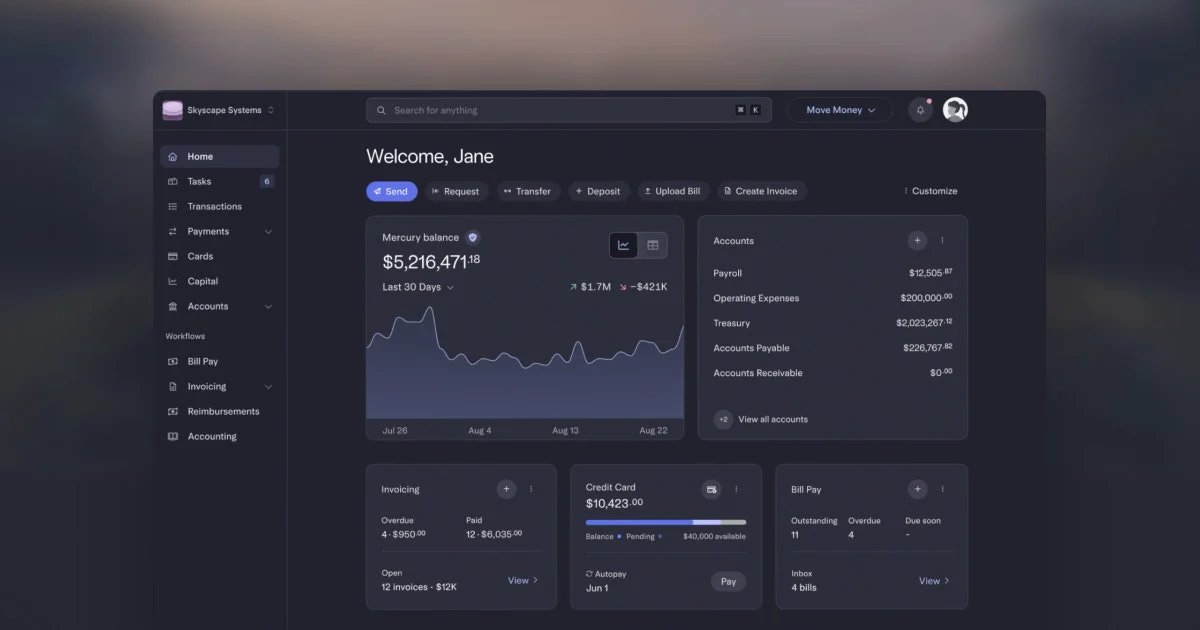Click the credit card icon on Credit Card widget
1200x630 pixels.
pyautogui.click(x=711, y=489)
